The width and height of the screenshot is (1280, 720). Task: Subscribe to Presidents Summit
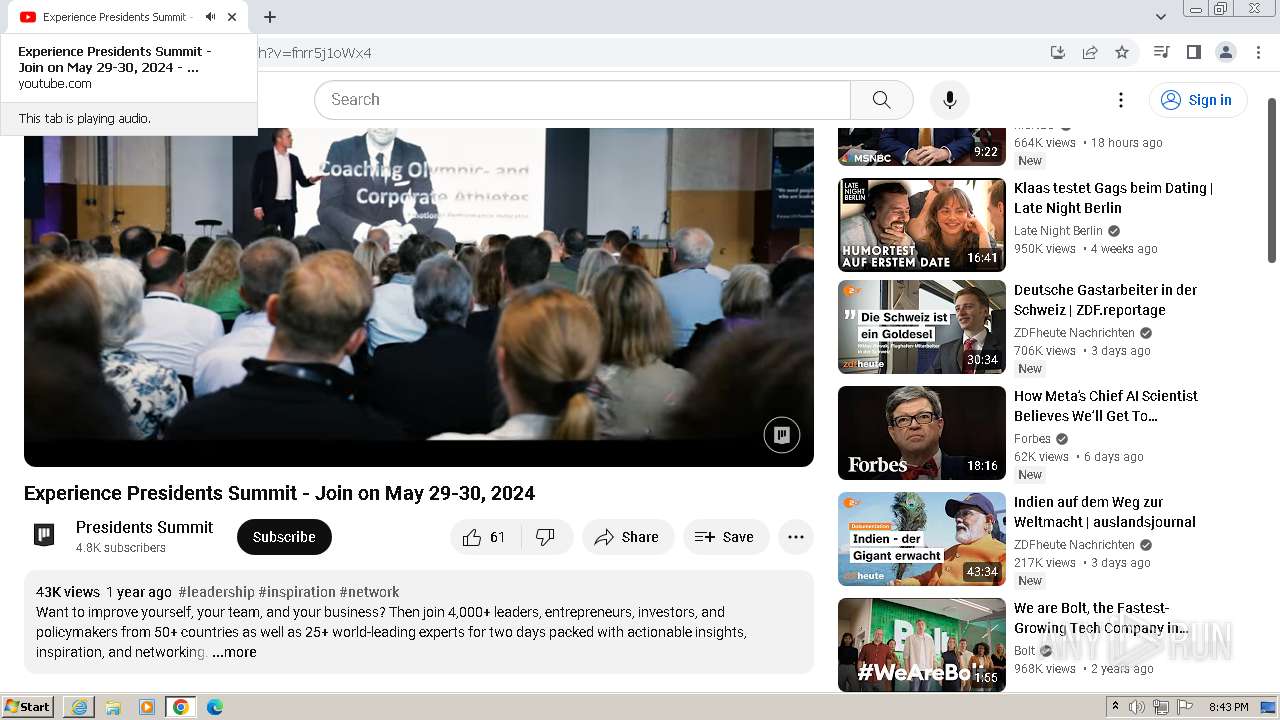pos(284,537)
